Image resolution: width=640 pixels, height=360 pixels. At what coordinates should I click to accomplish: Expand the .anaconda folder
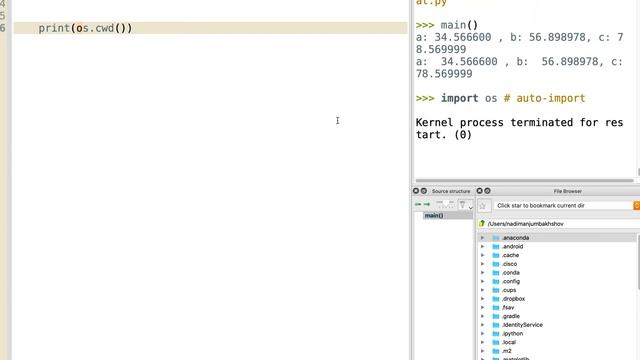[x=482, y=238]
